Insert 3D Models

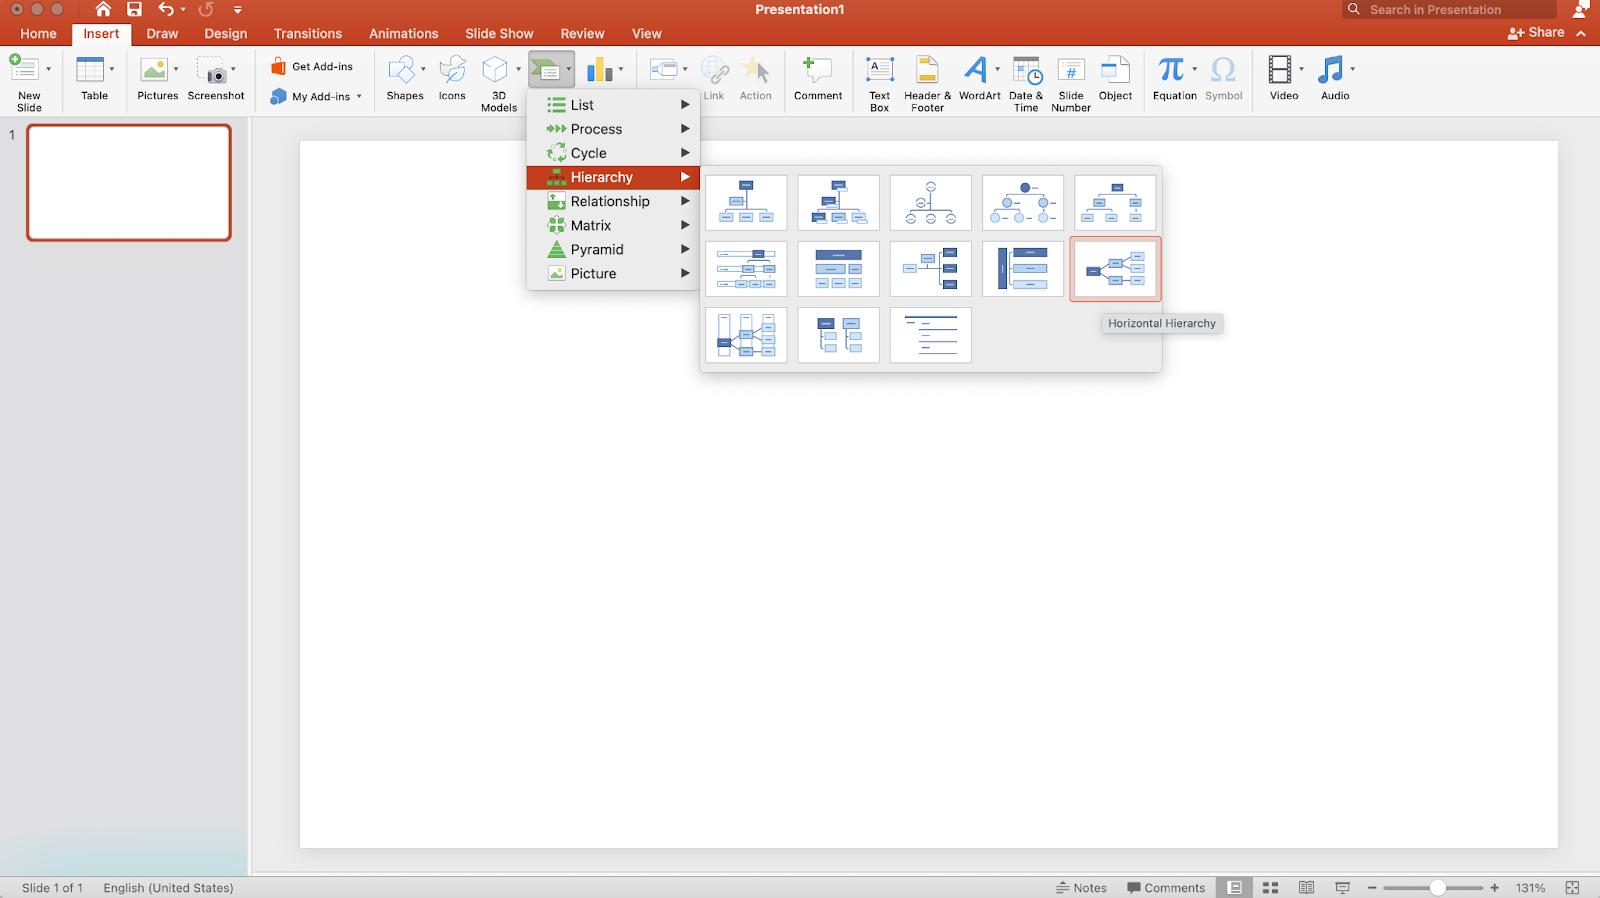[x=497, y=82]
